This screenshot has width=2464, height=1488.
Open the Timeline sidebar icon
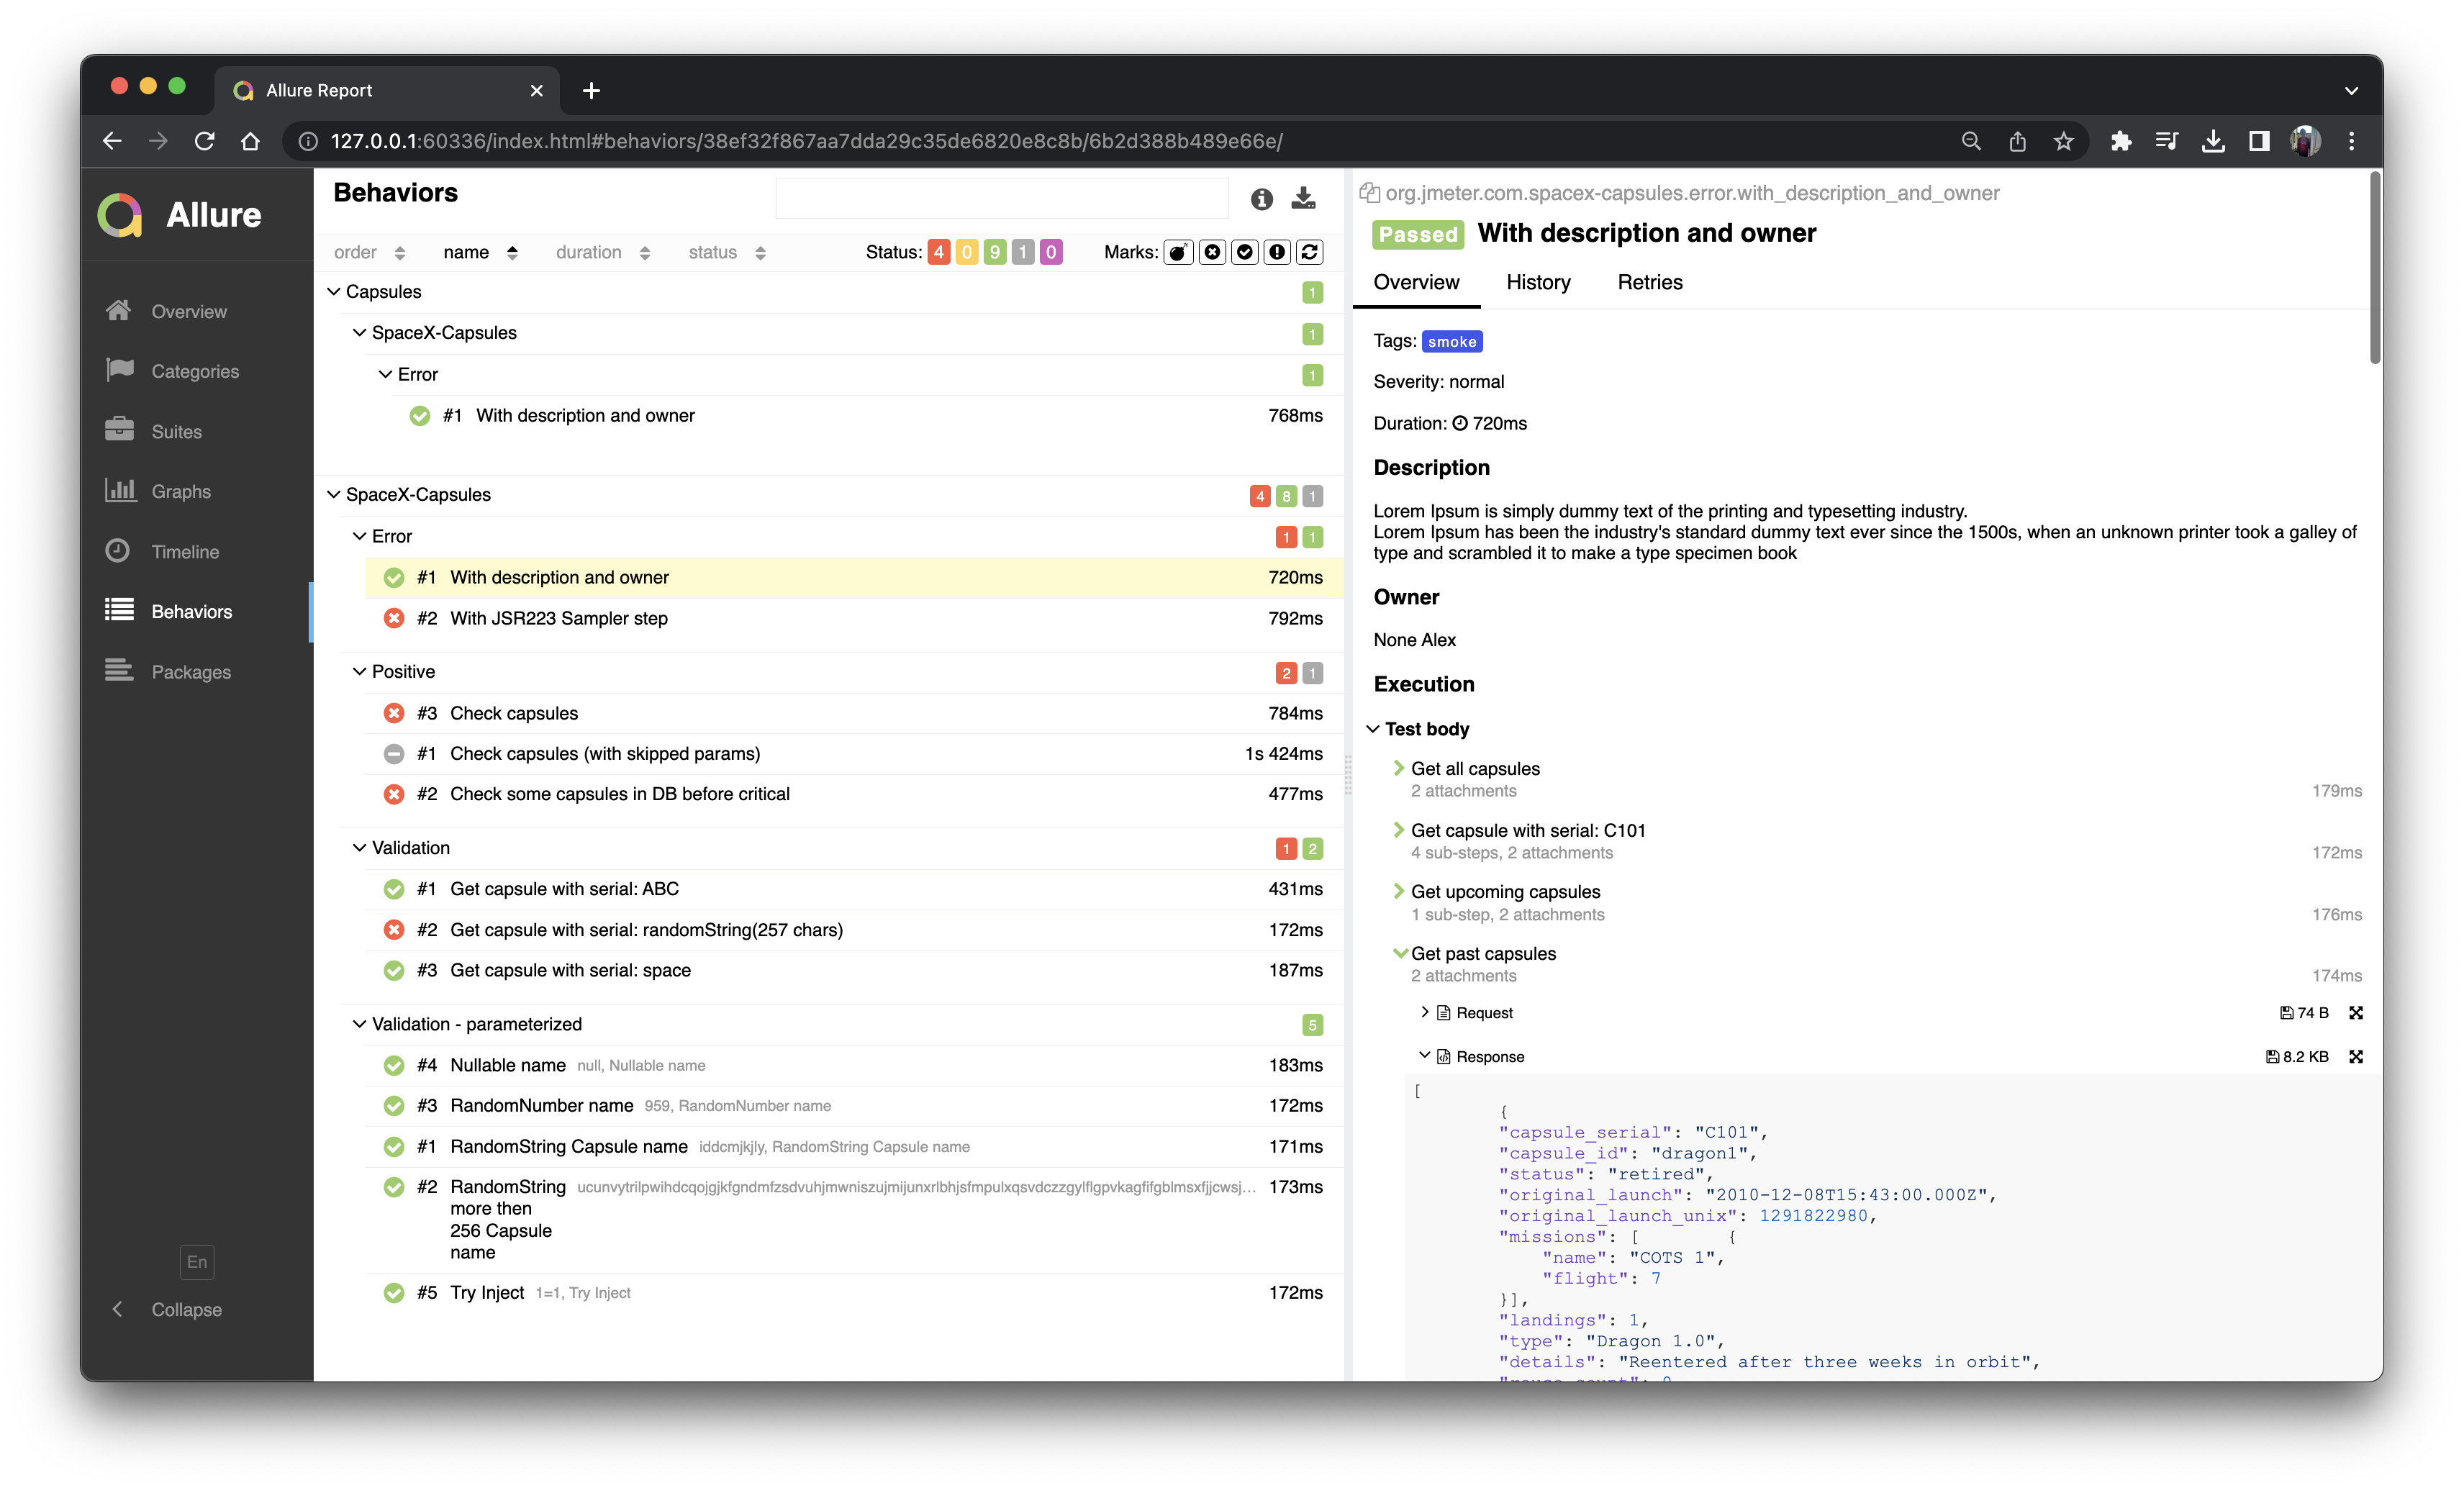pos(118,551)
